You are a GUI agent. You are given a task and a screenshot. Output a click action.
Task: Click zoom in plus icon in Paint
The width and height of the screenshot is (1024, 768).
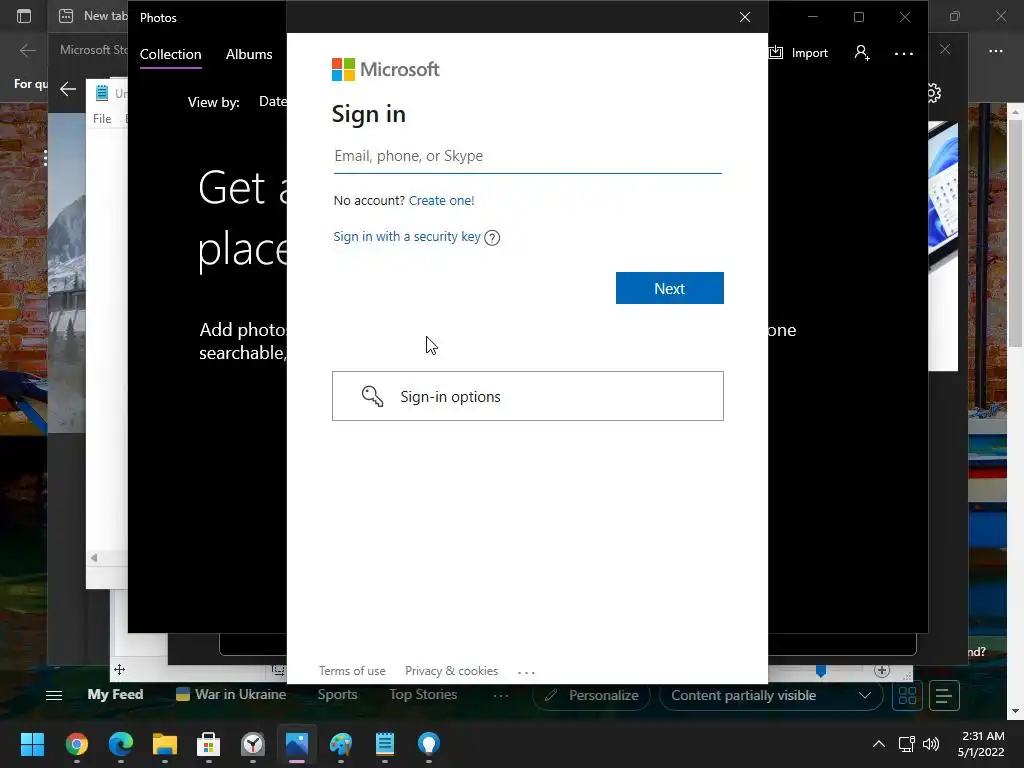pos(882,670)
